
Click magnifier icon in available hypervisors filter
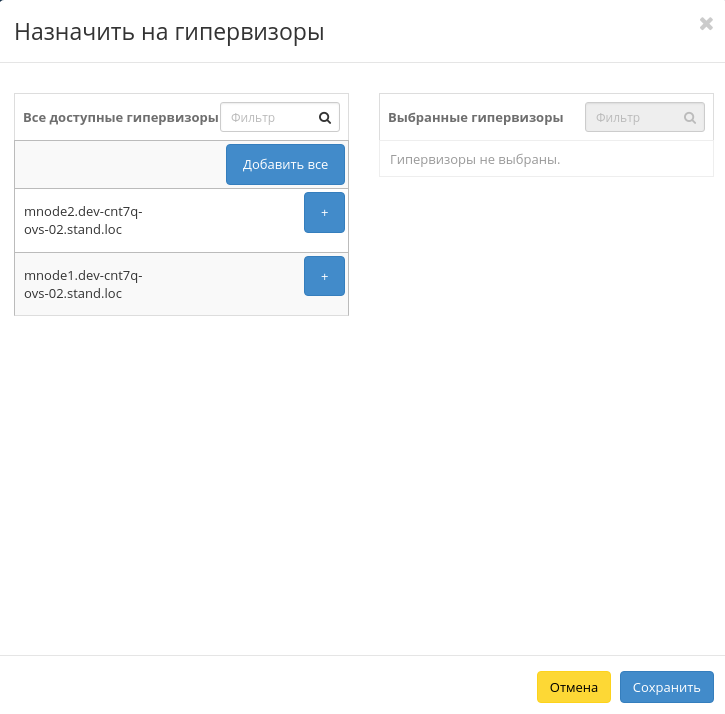point(325,117)
